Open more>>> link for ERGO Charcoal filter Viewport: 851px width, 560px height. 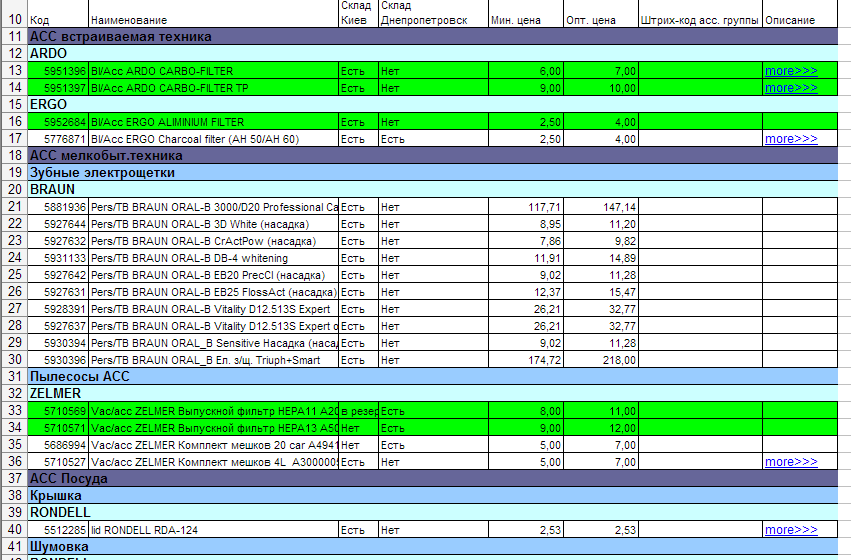pos(791,139)
